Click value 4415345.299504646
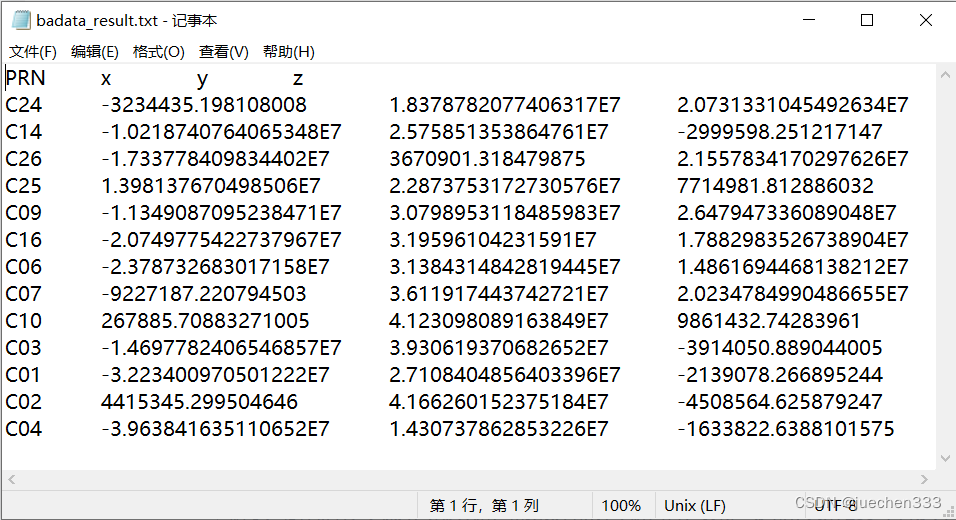This screenshot has width=956, height=520. coord(199,402)
